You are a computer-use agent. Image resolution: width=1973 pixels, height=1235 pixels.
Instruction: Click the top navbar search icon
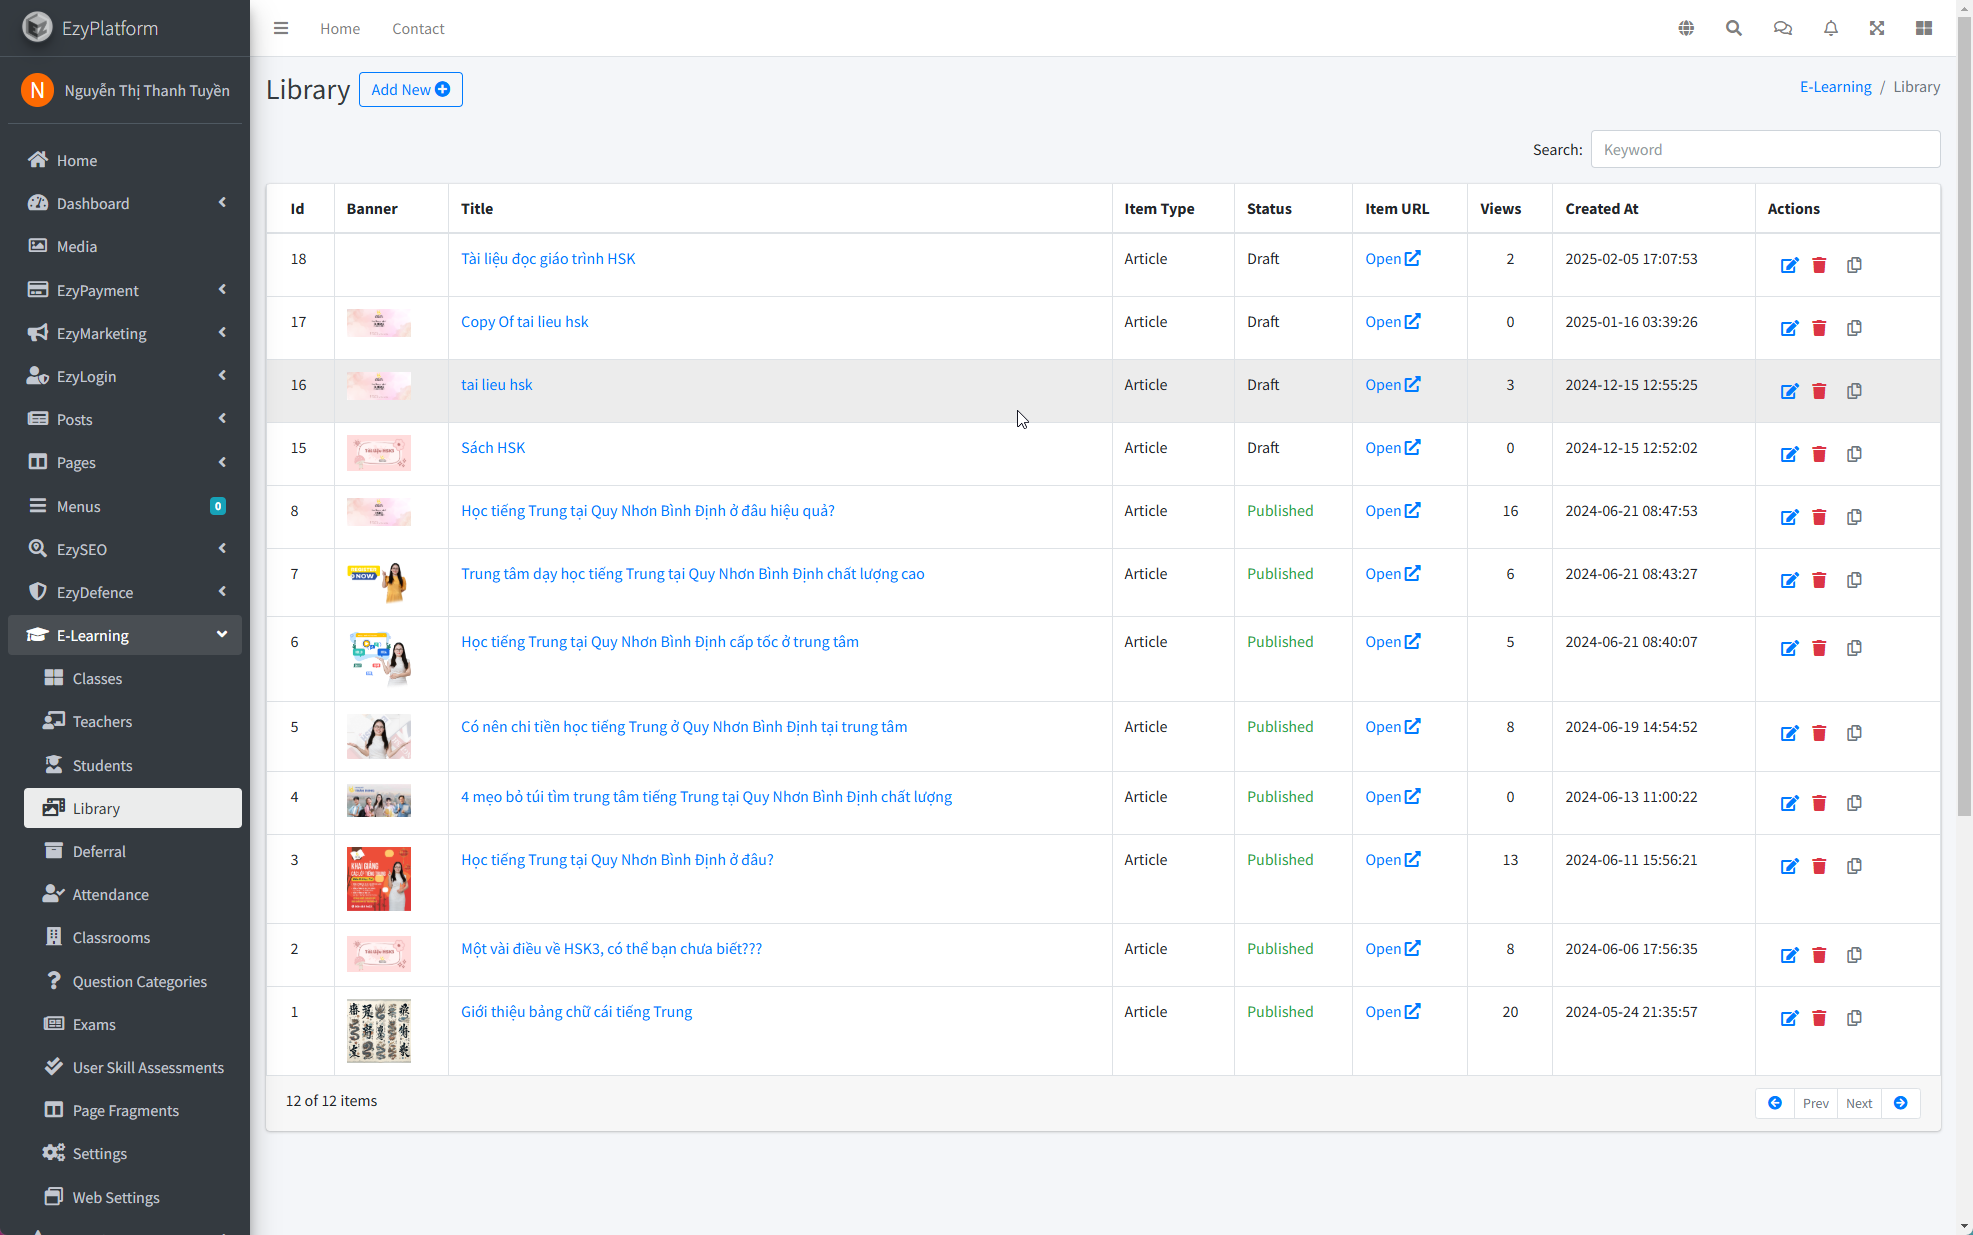click(x=1734, y=28)
